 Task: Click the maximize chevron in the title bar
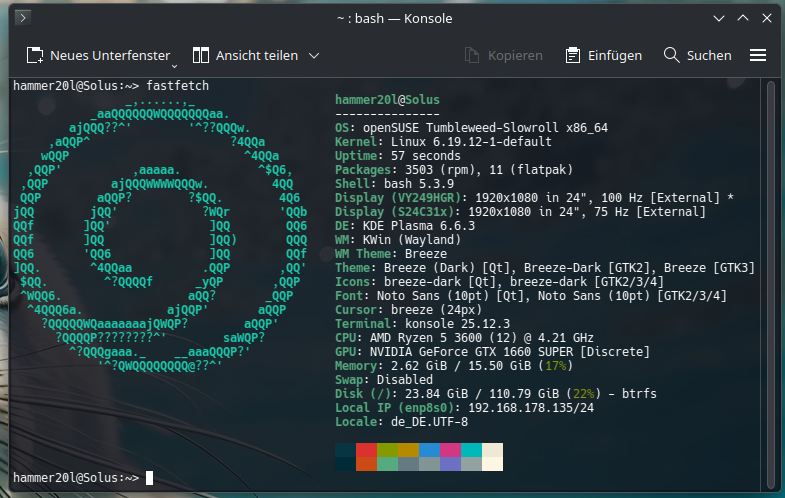pos(743,18)
